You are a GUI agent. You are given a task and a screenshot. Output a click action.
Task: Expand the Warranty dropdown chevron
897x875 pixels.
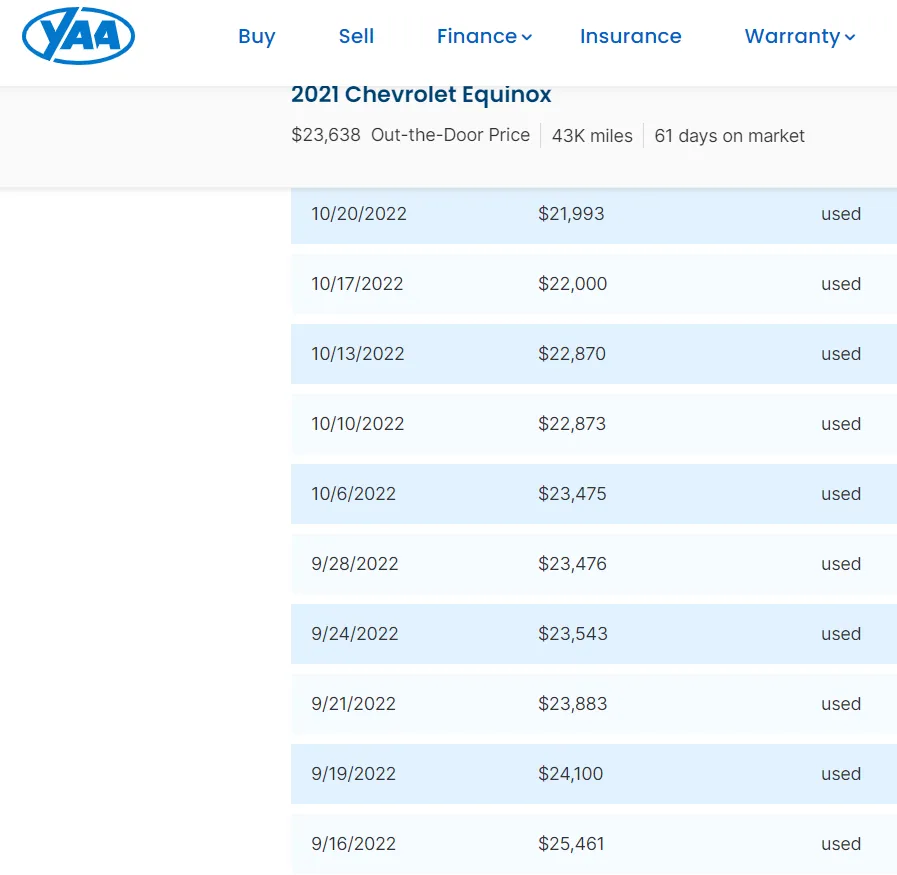tap(851, 38)
